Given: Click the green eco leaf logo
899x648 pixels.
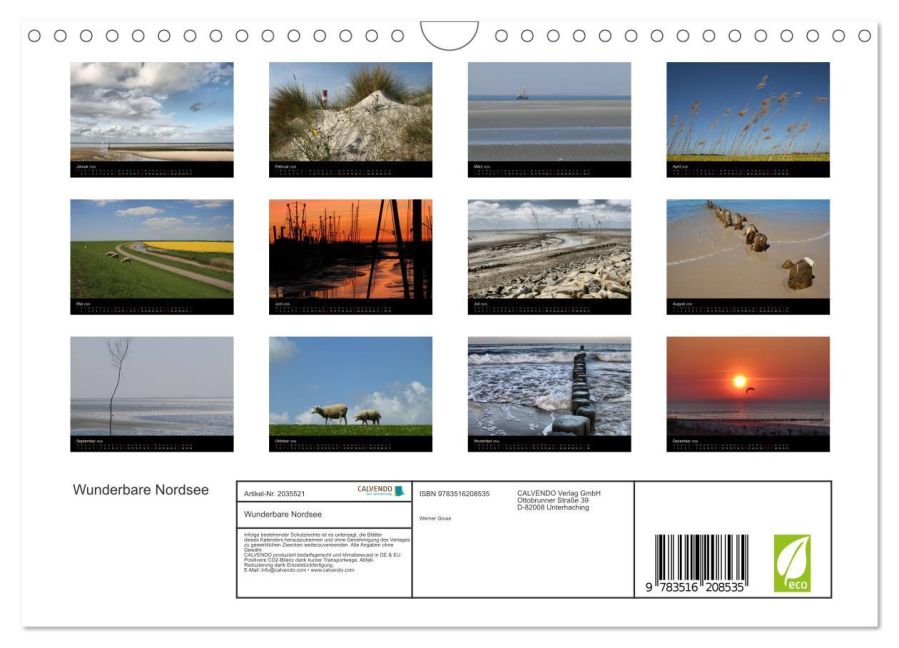Looking at the screenshot, I should click(x=792, y=563).
